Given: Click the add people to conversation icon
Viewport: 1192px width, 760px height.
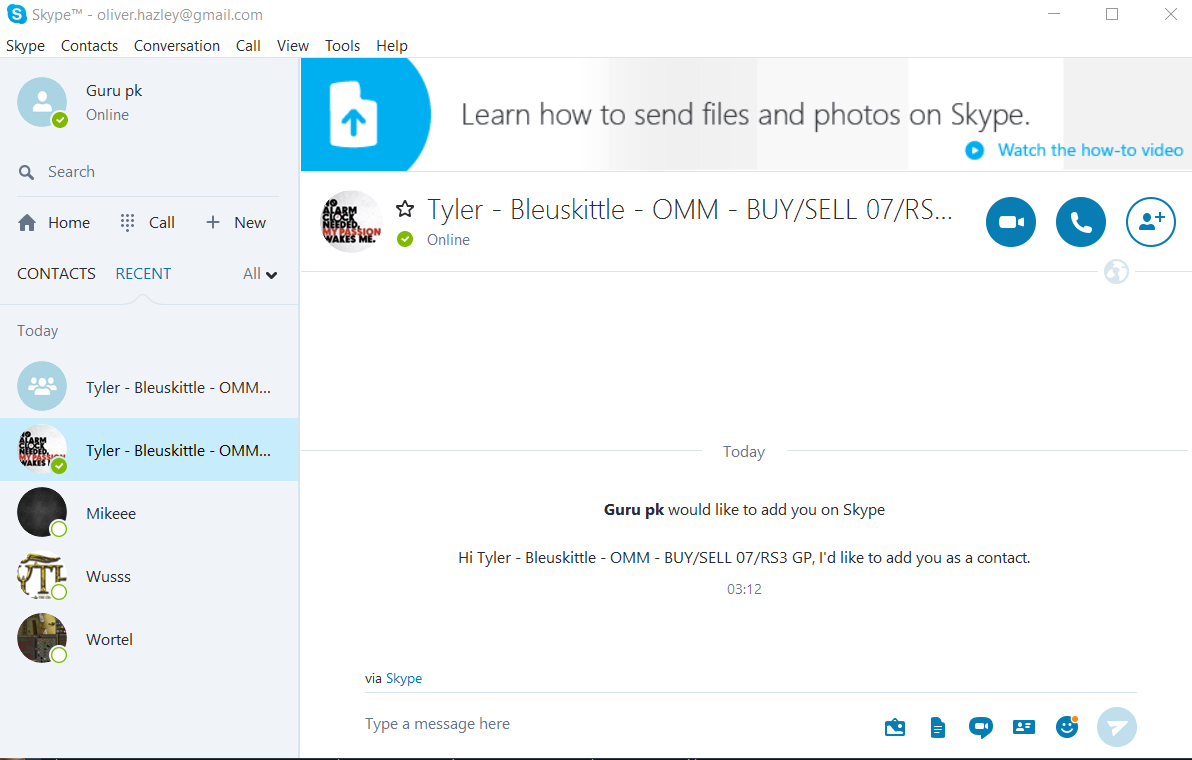Looking at the screenshot, I should click(1151, 222).
